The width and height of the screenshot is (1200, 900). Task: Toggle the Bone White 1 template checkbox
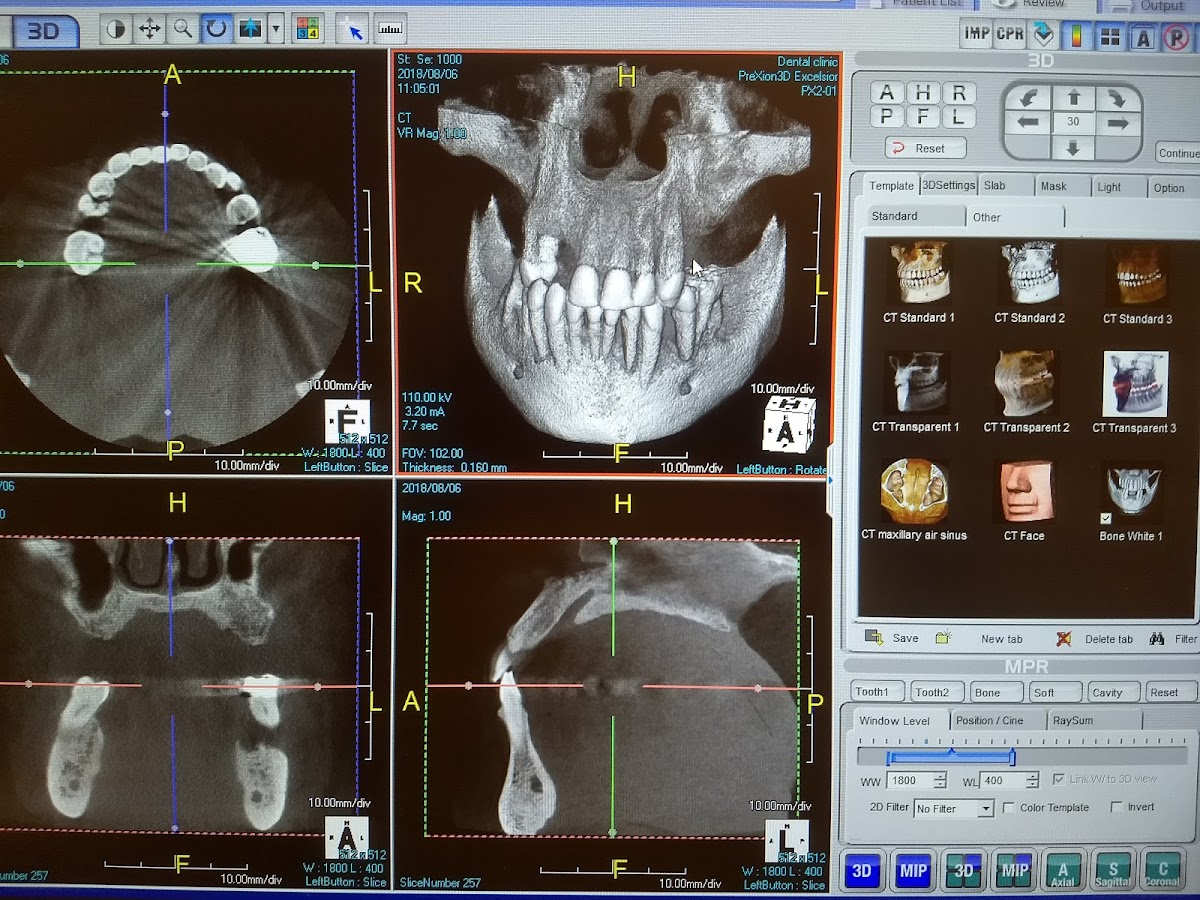tap(1106, 518)
